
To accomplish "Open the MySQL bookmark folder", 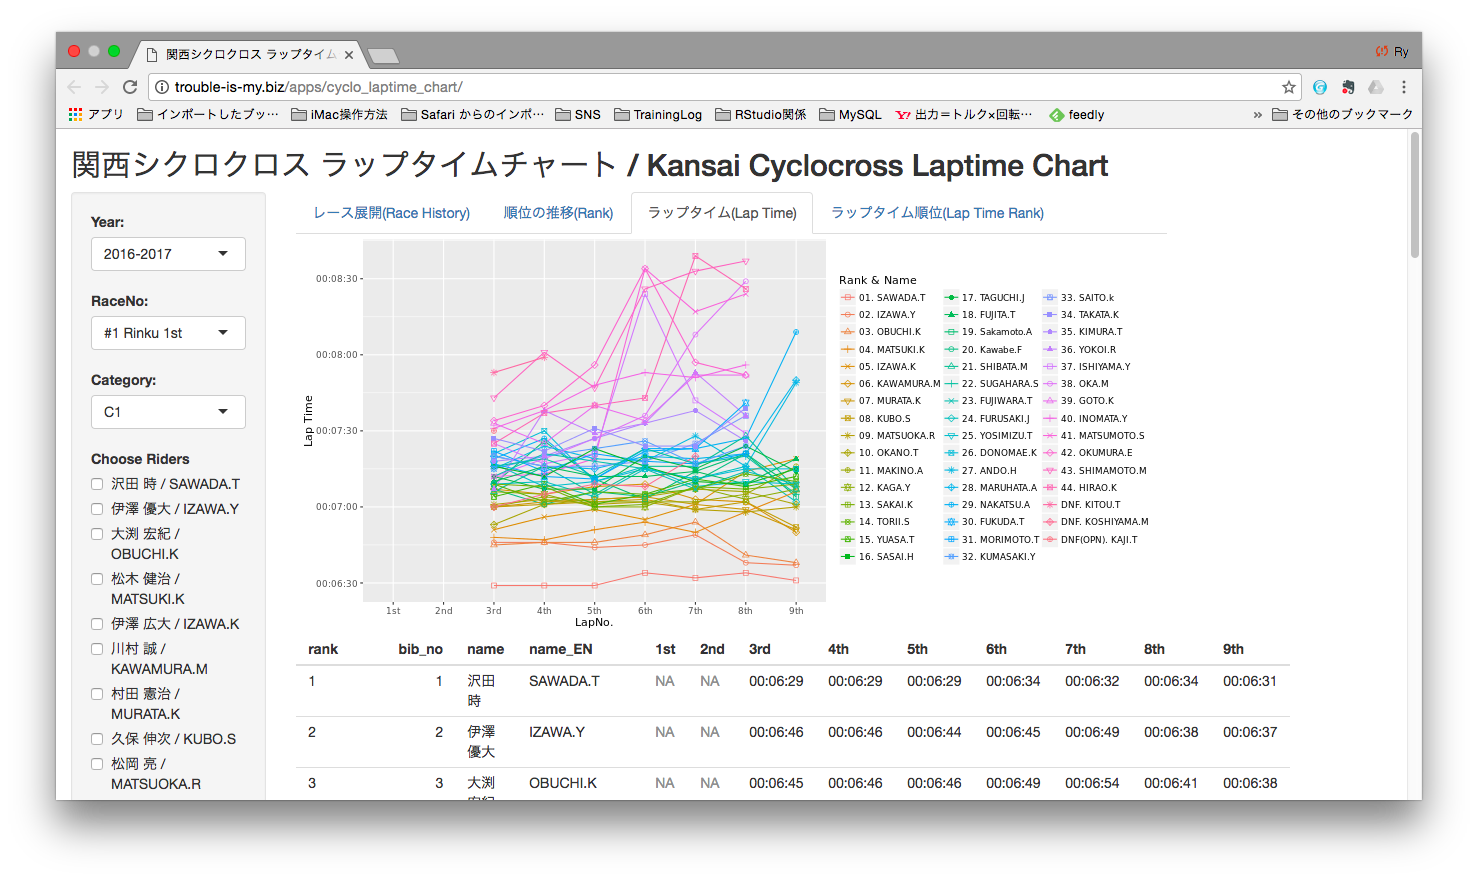I will coord(850,115).
